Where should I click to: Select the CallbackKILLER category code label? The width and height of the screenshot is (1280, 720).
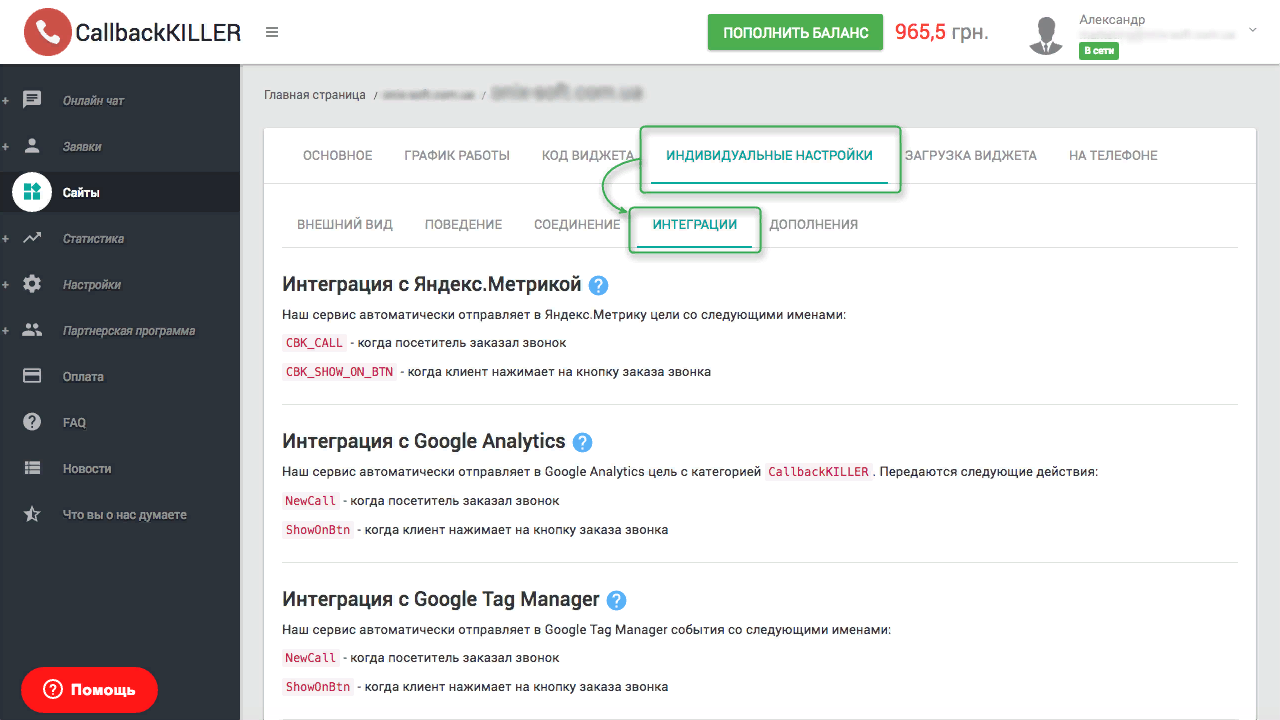coord(819,472)
